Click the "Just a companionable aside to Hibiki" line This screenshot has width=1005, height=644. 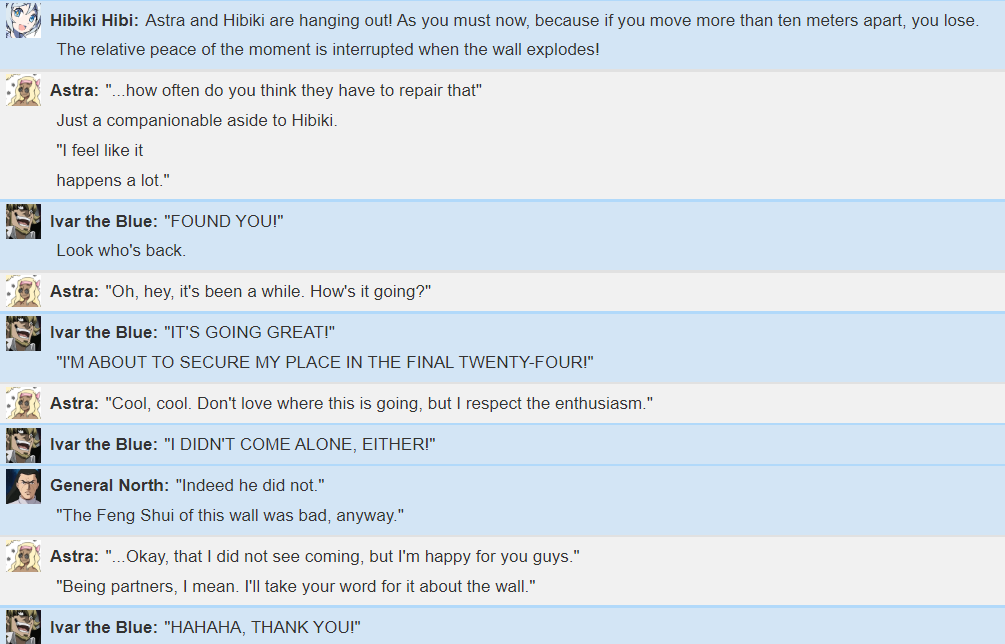[x=197, y=120]
